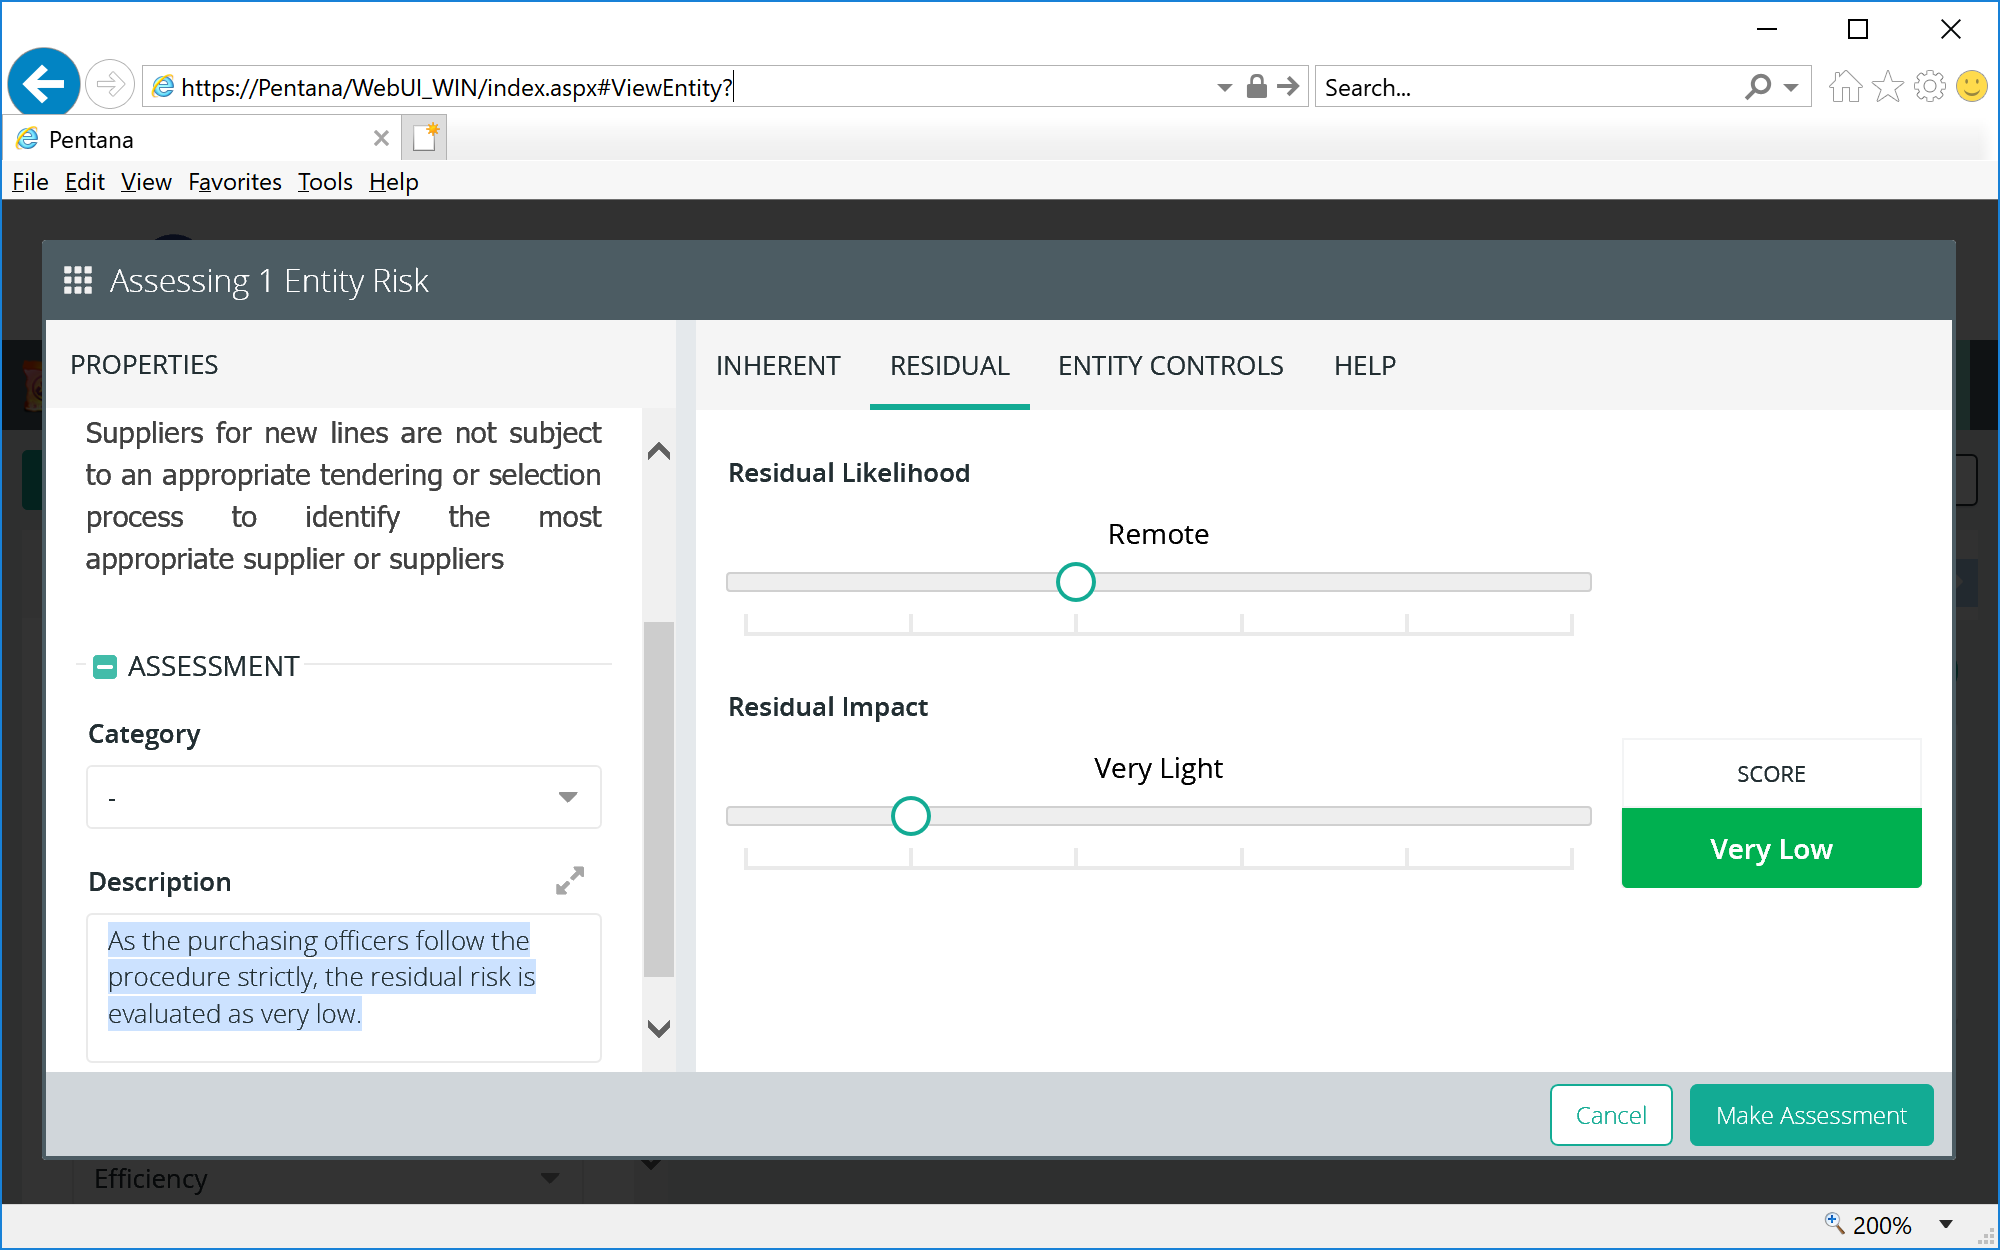Click the browser back arrow button

pos(43,84)
